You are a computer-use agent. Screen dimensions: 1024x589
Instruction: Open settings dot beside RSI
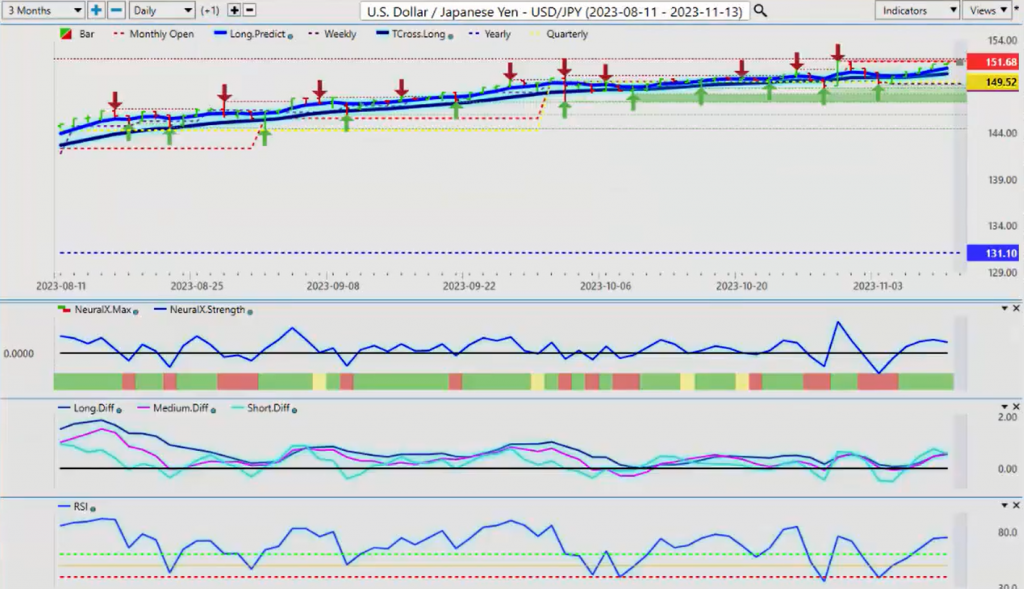pyautogui.click(x=93, y=509)
